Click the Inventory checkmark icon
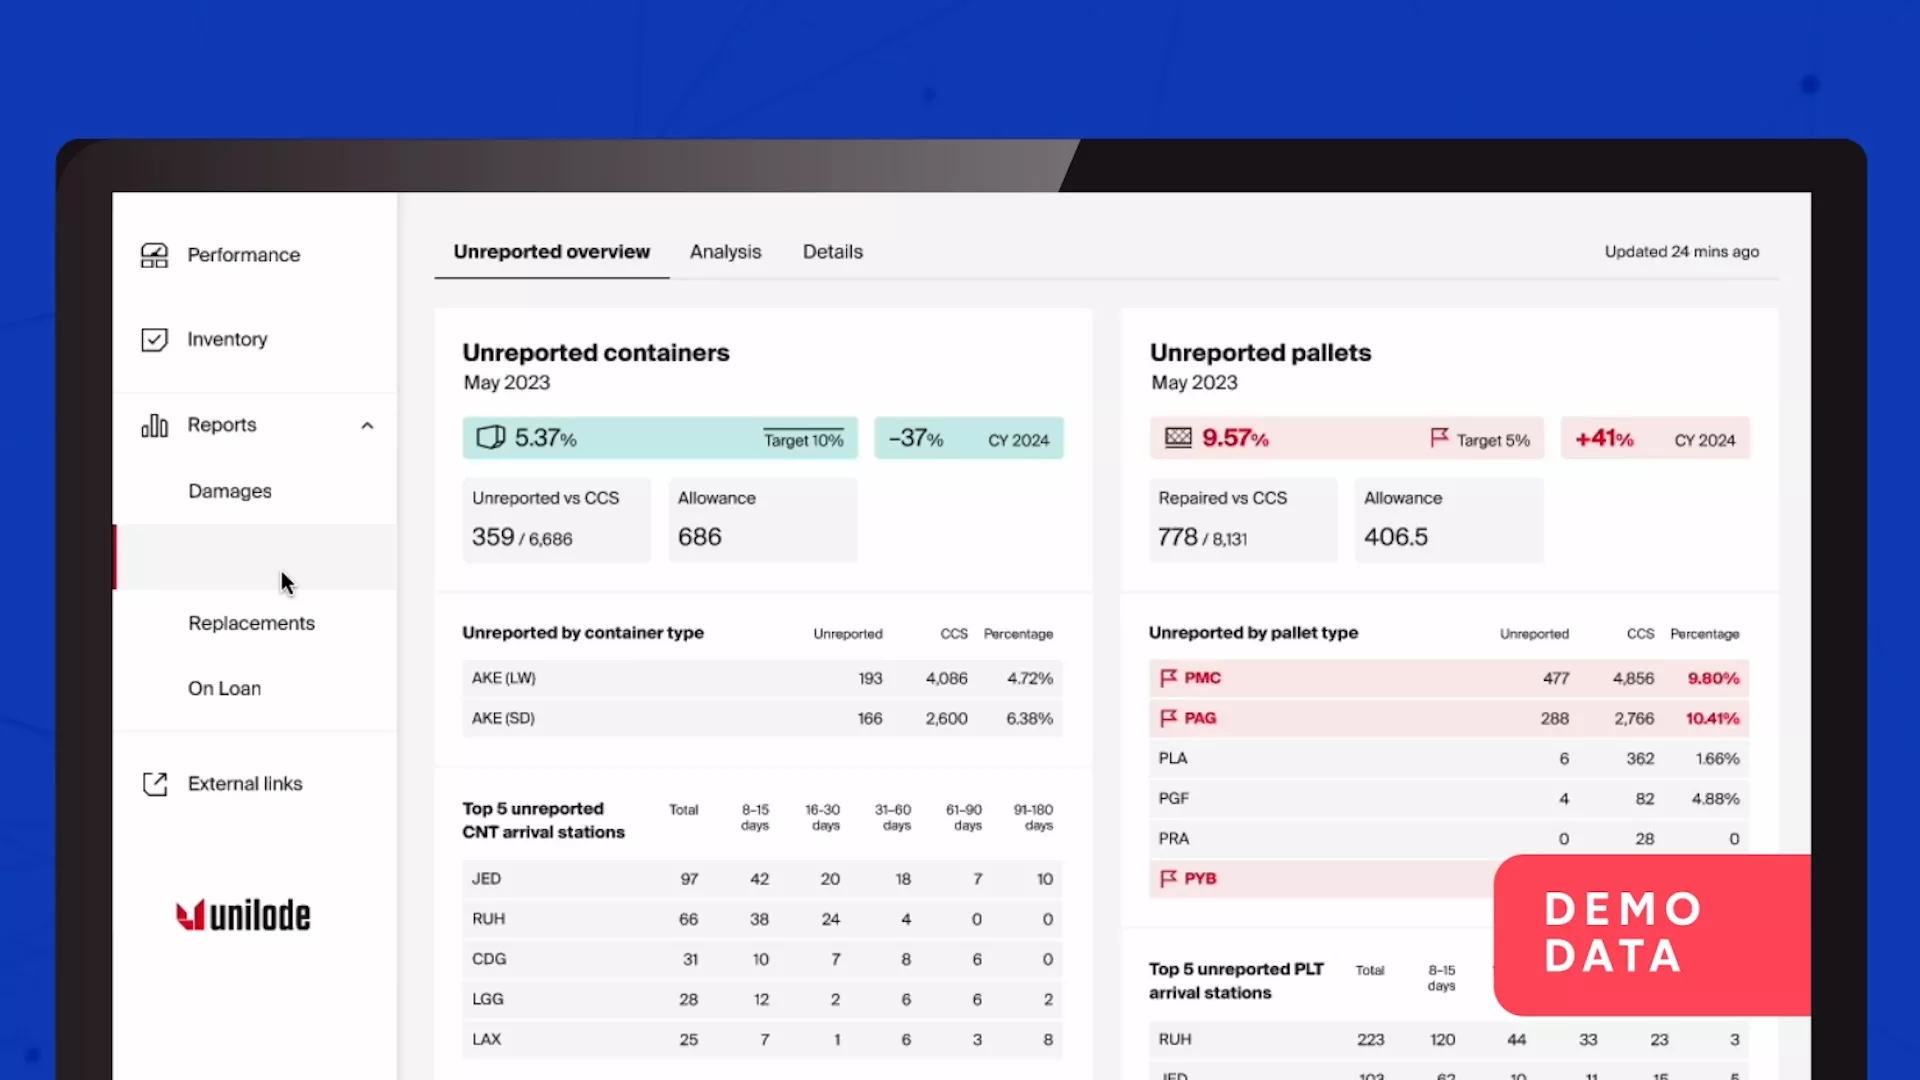The height and width of the screenshot is (1080, 1920). 154,339
